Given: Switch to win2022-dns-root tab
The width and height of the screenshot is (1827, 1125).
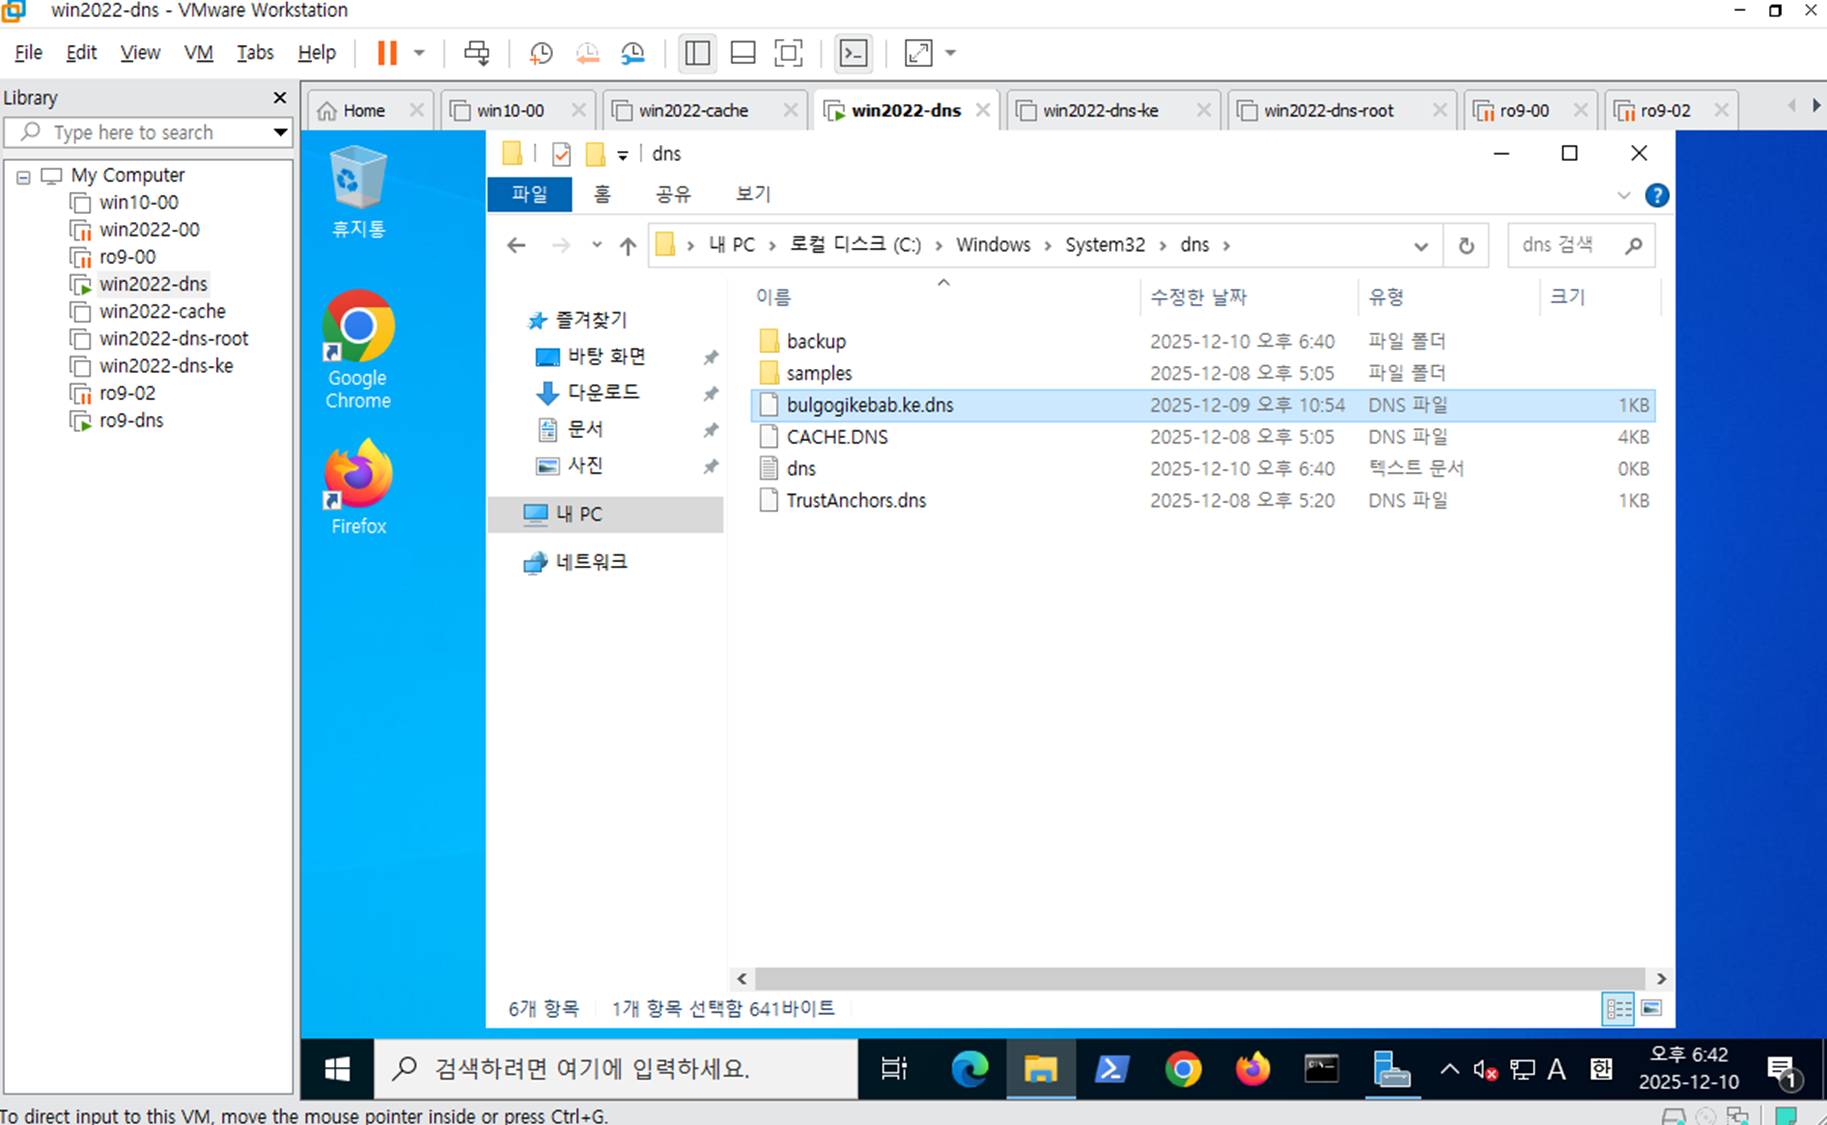Looking at the screenshot, I should point(1328,110).
